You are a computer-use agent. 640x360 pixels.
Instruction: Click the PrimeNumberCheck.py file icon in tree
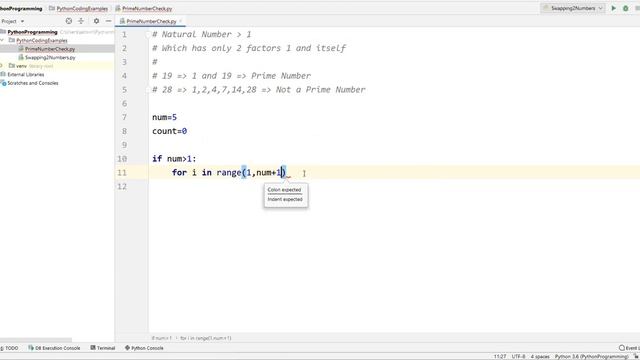click(21, 49)
